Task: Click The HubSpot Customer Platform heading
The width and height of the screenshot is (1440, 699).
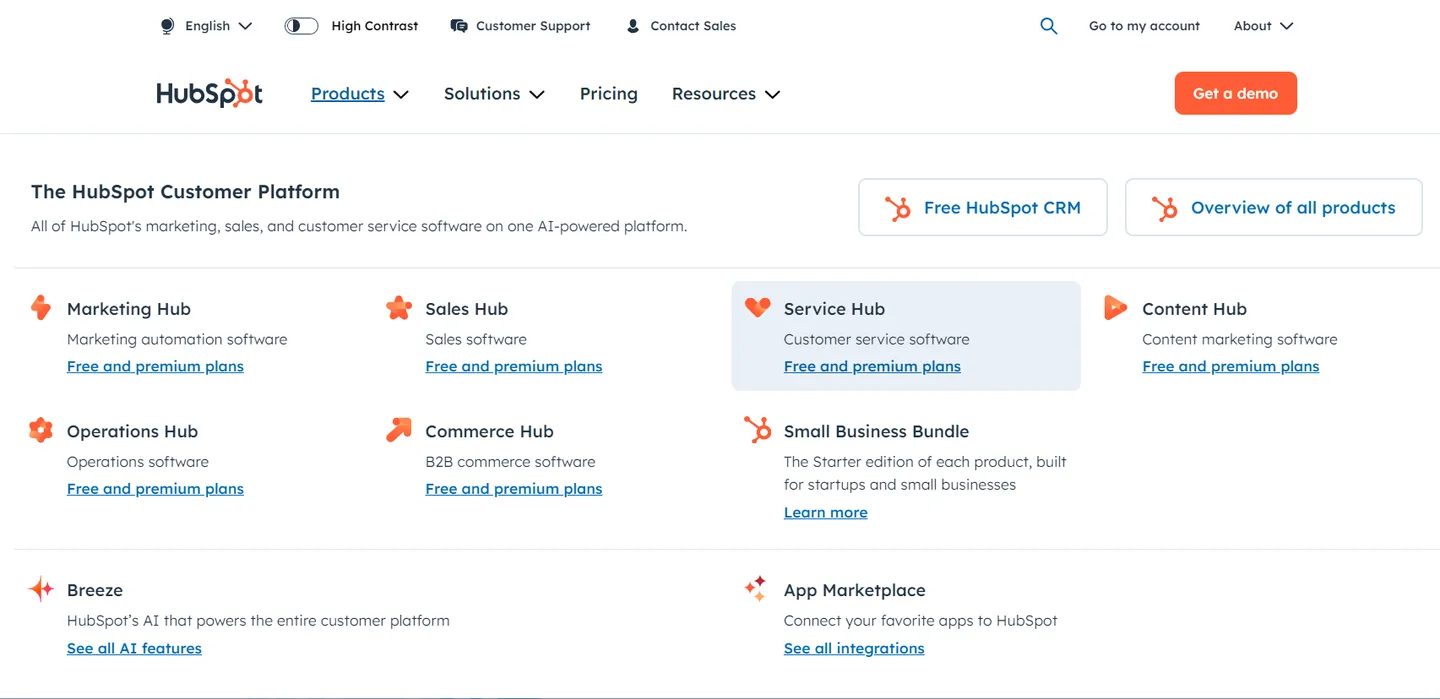Action: pyautogui.click(x=185, y=191)
